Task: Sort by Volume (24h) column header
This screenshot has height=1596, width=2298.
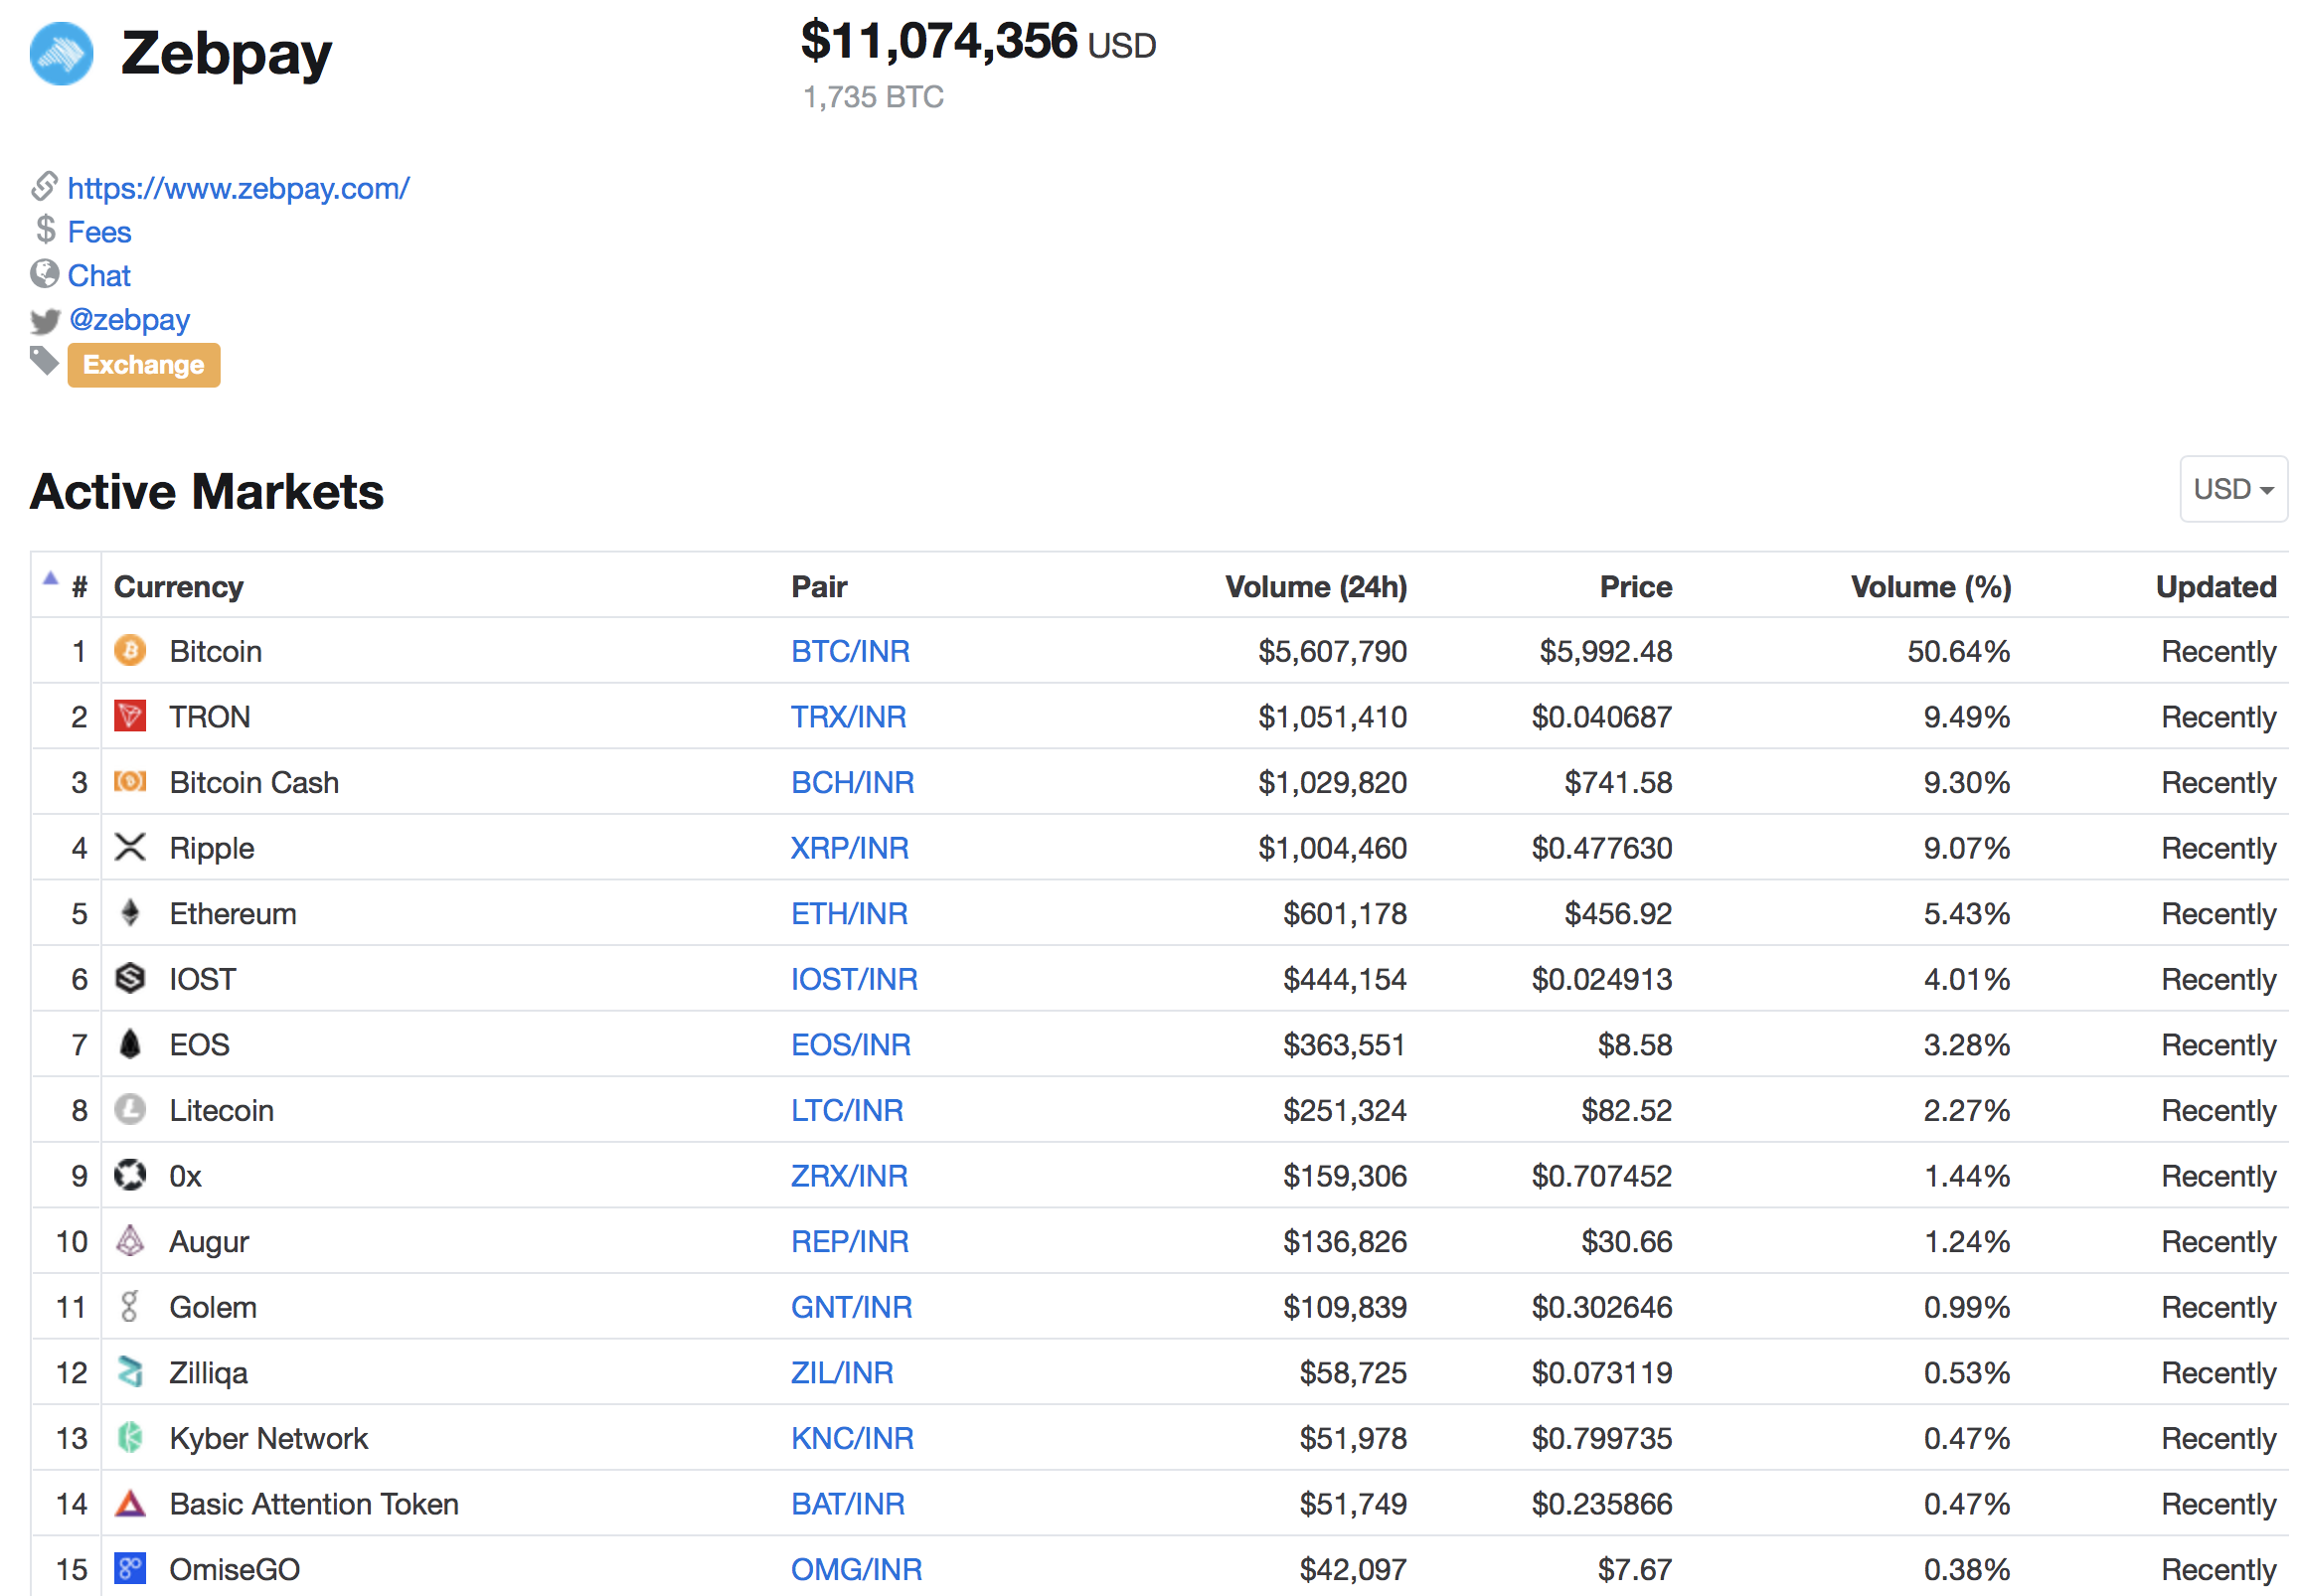Action: pyautogui.click(x=1316, y=587)
